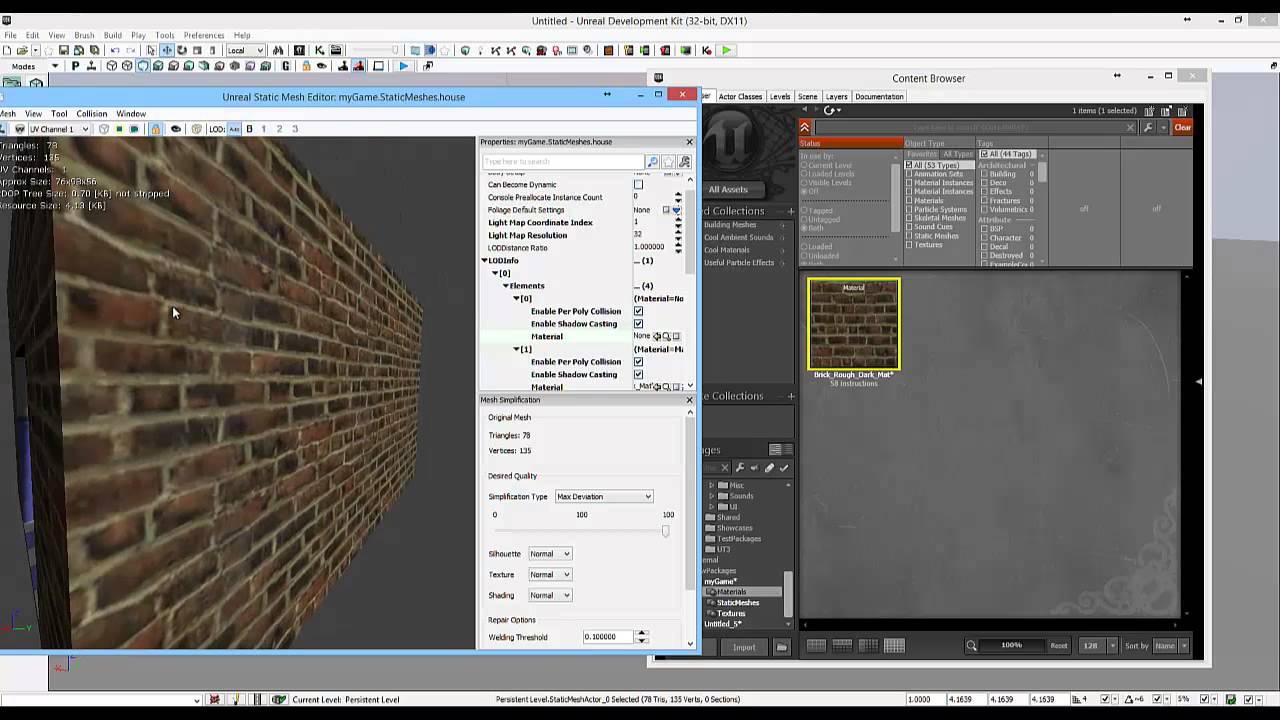Viewport: 1280px width, 720px height.
Task: Select LOD B (base) in mesh editor toolbar
Action: tap(249, 129)
